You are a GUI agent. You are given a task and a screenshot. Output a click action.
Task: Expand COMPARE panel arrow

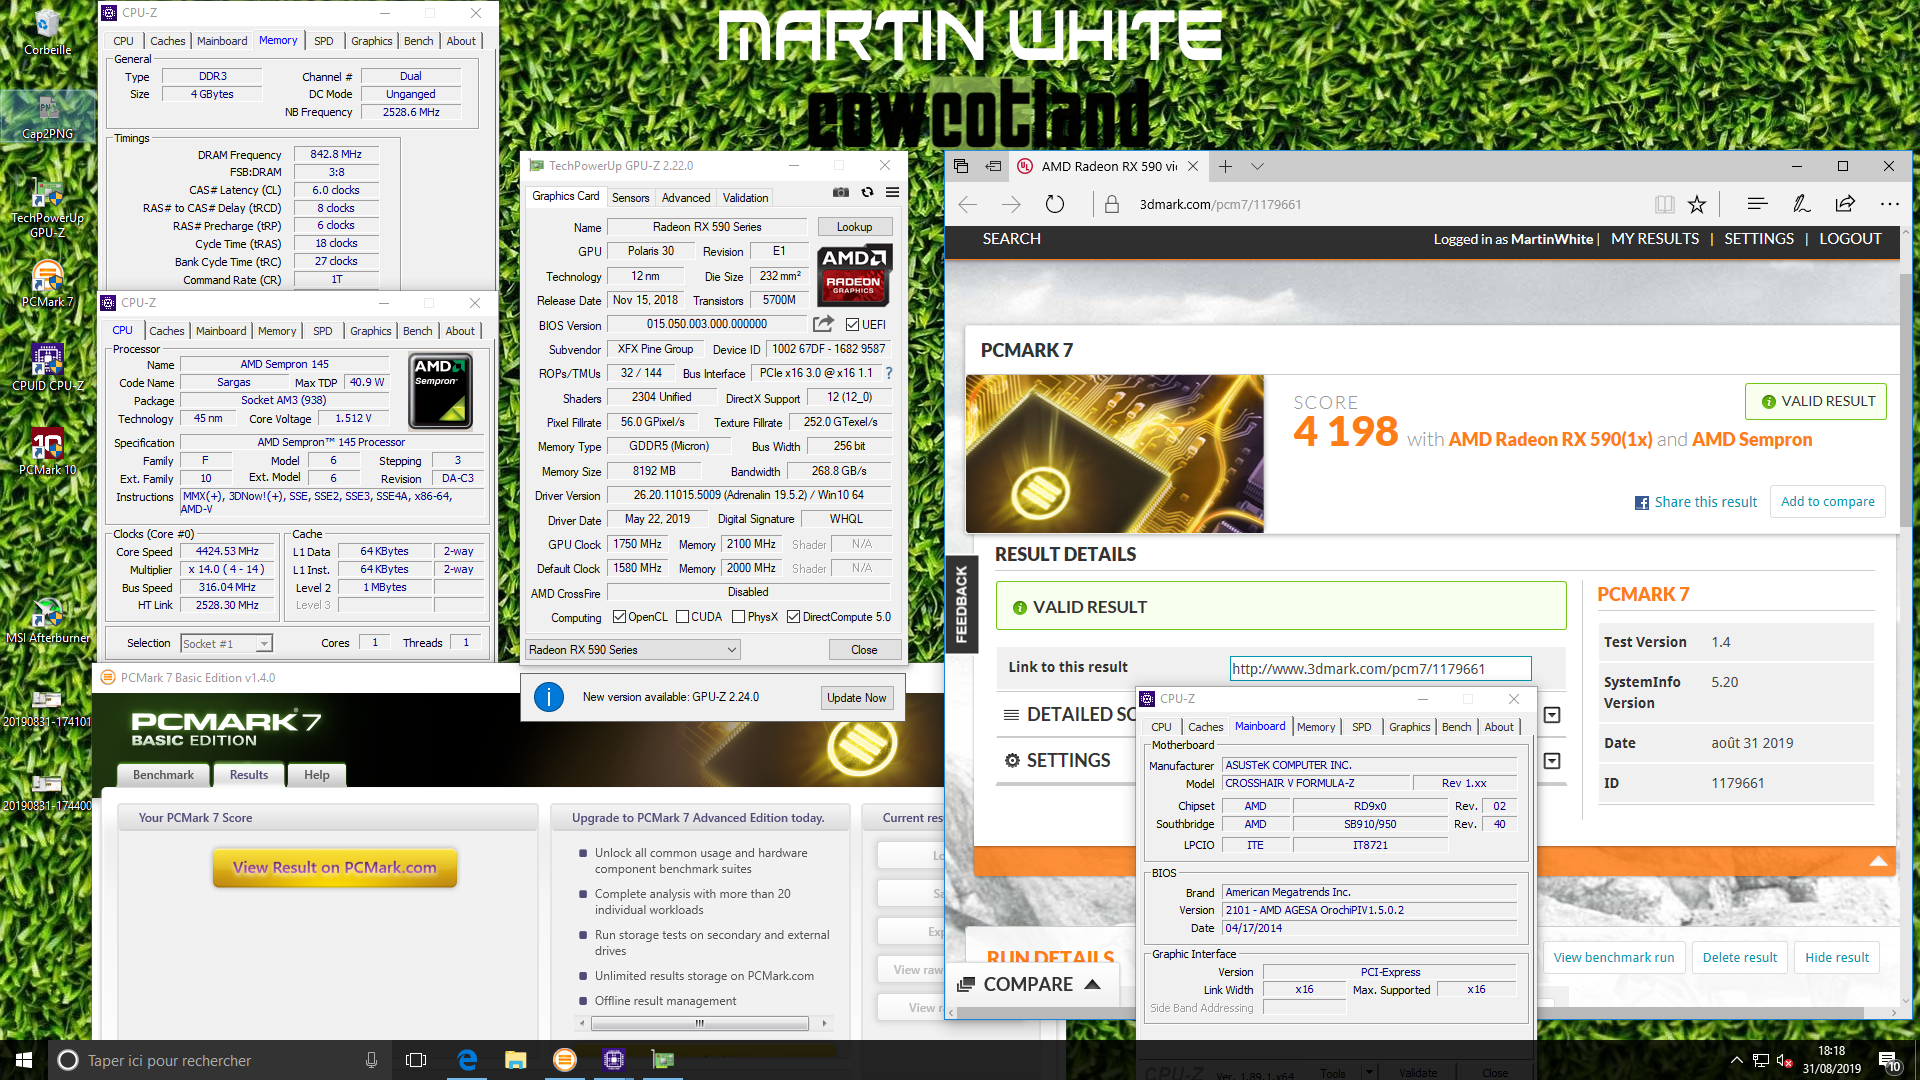point(1093,984)
